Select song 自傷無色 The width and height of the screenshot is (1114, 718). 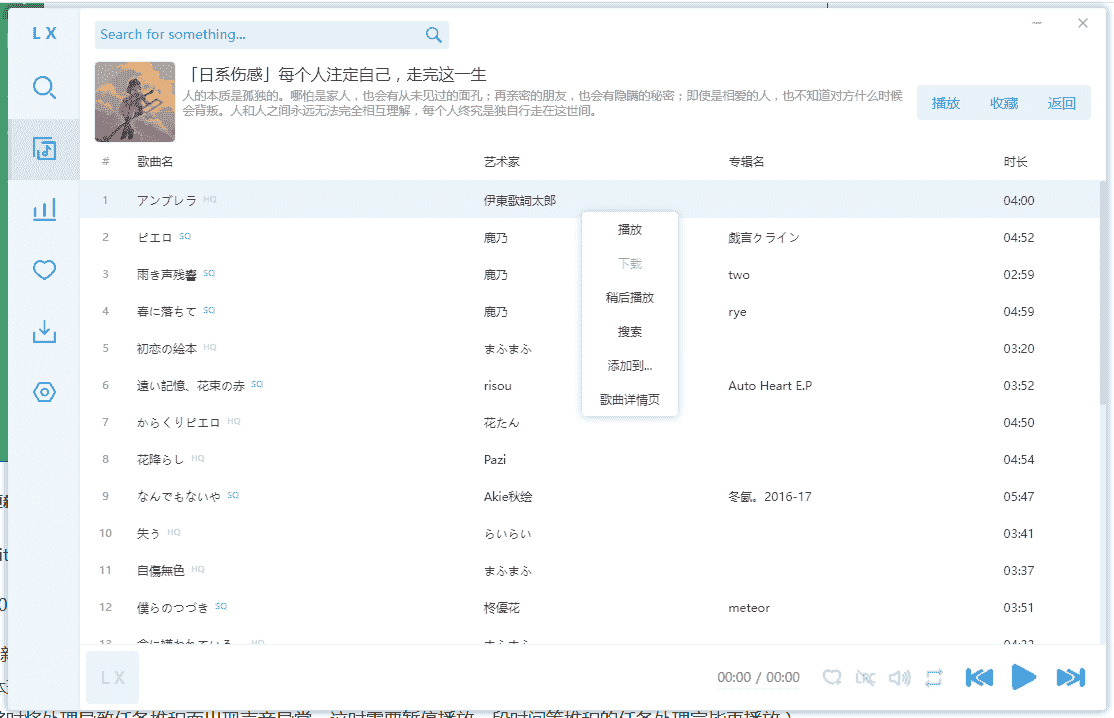tap(161, 570)
